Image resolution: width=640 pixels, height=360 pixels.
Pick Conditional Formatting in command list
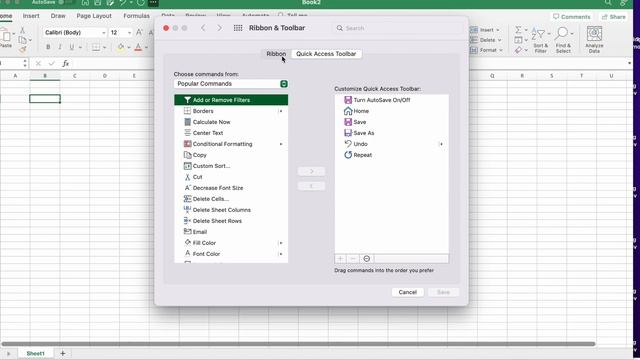click(231, 144)
